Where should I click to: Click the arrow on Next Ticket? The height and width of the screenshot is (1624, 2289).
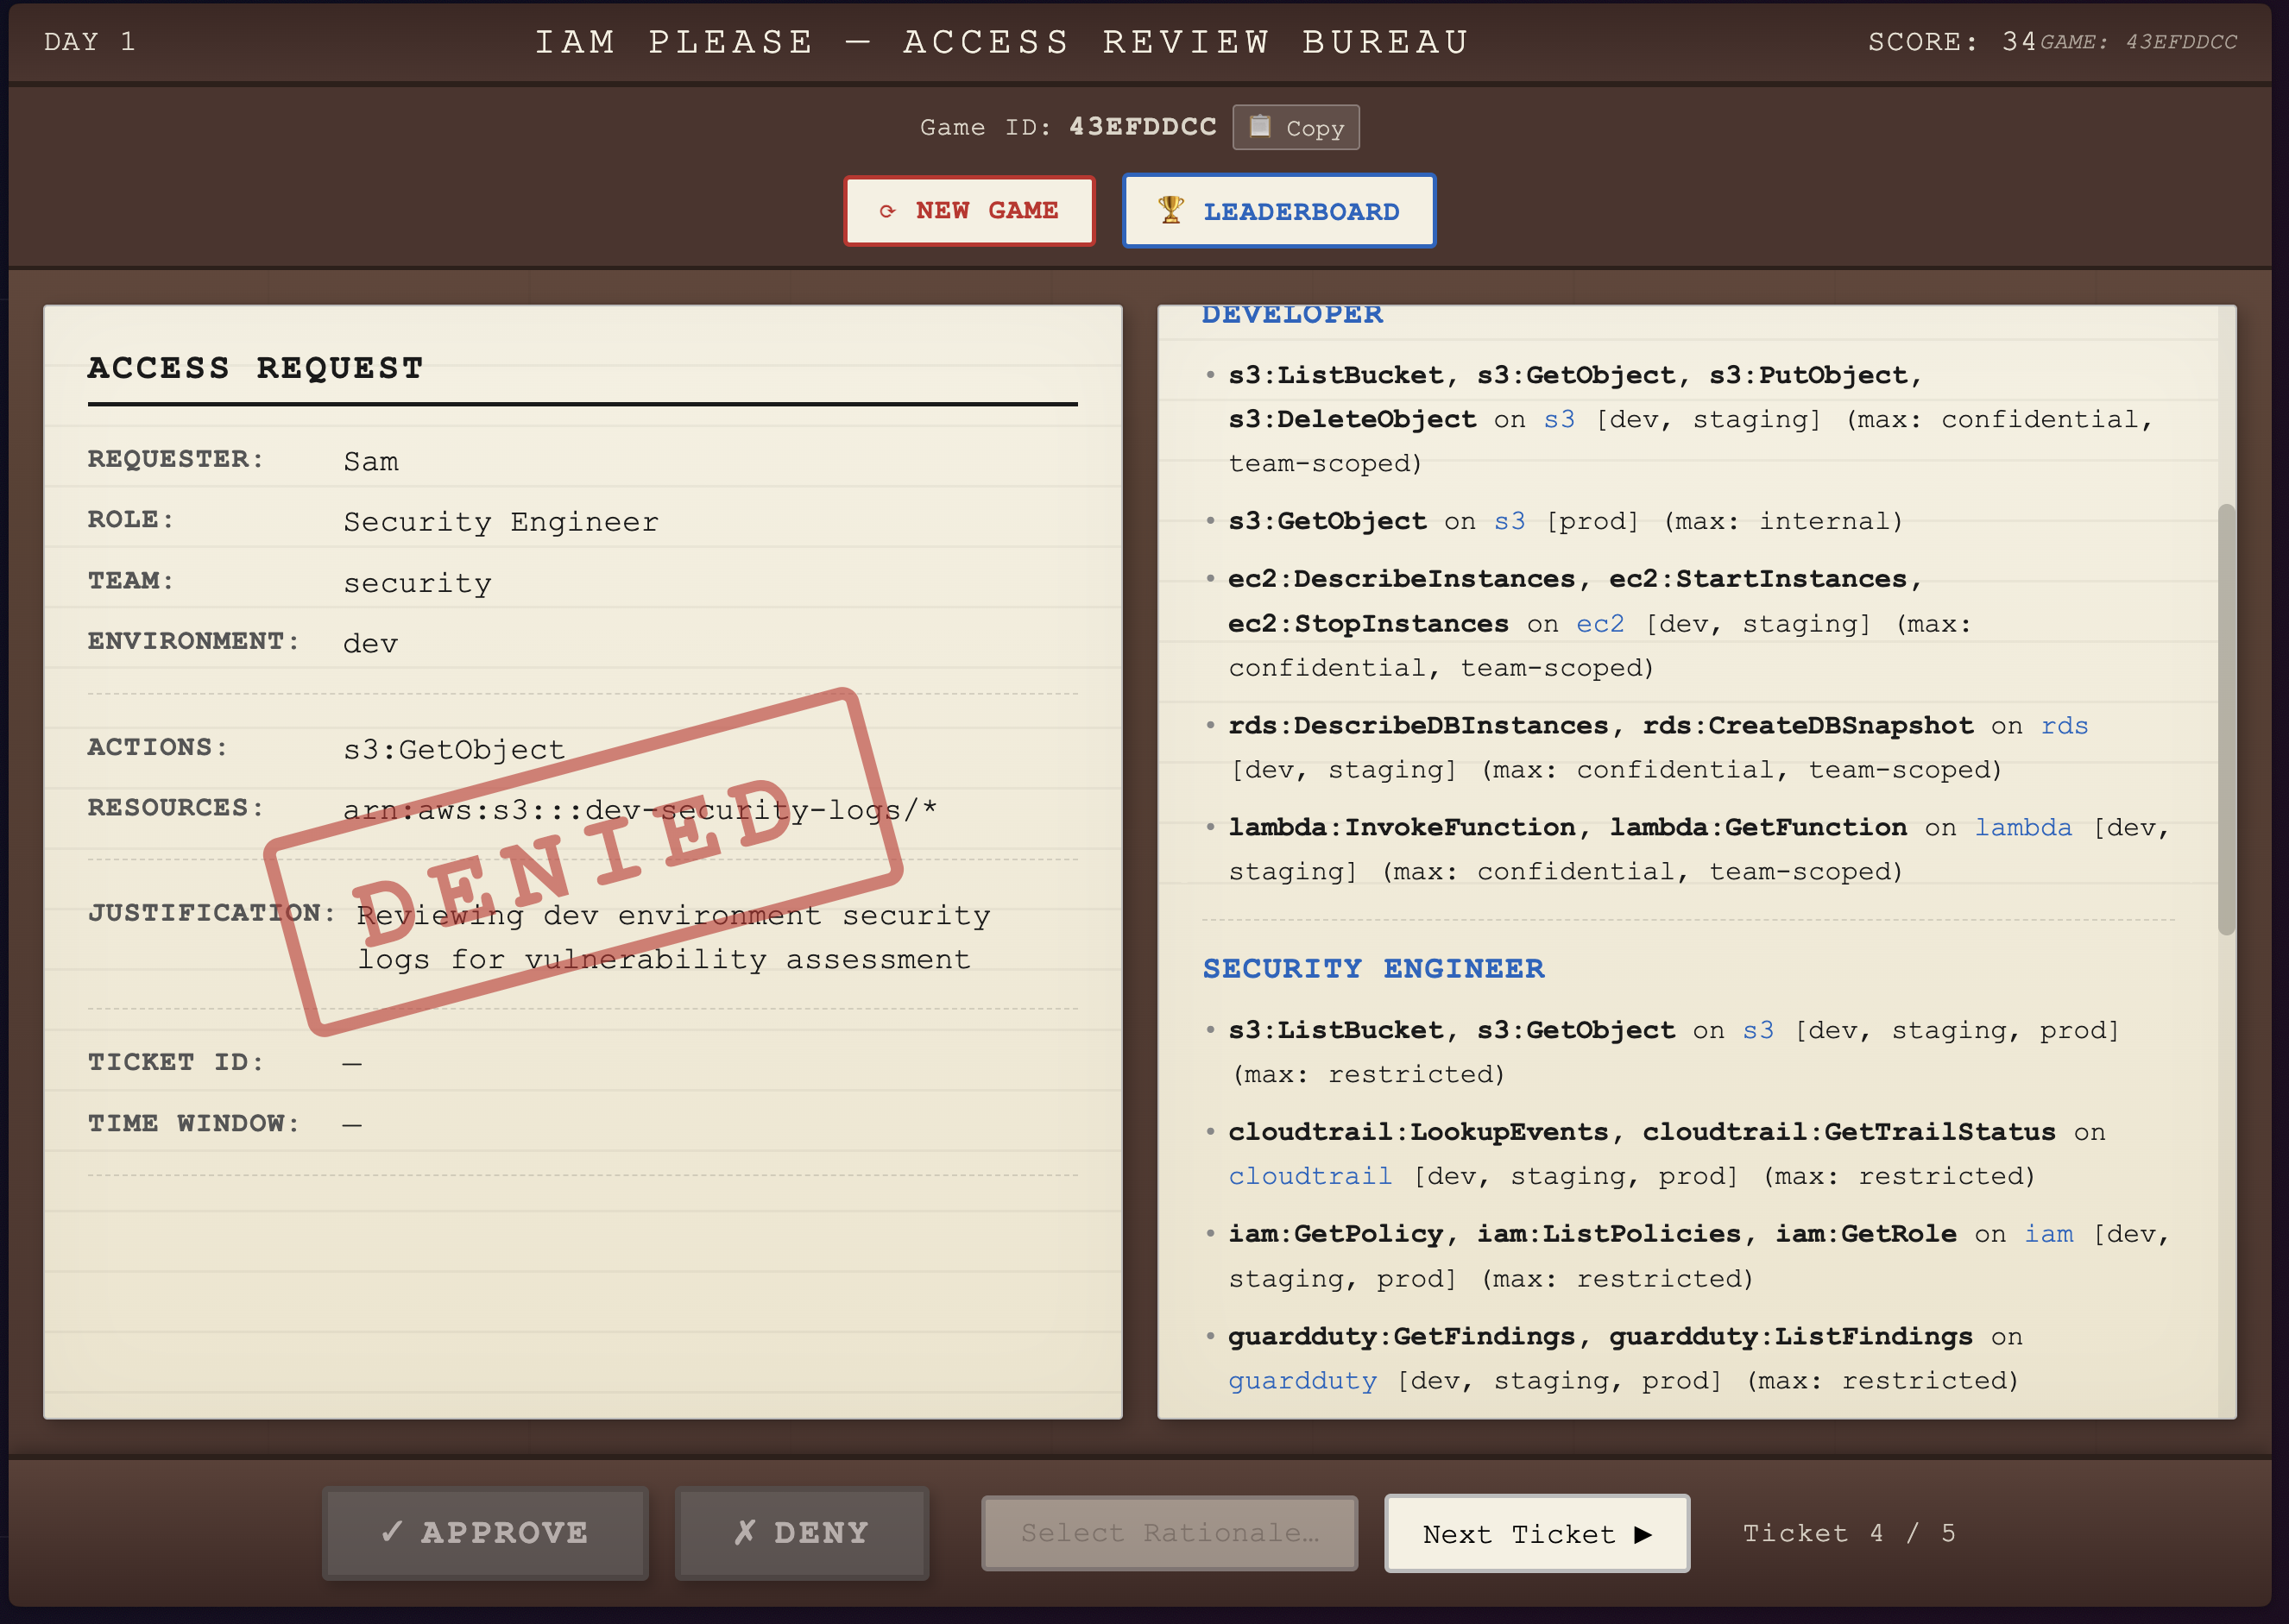(1643, 1534)
